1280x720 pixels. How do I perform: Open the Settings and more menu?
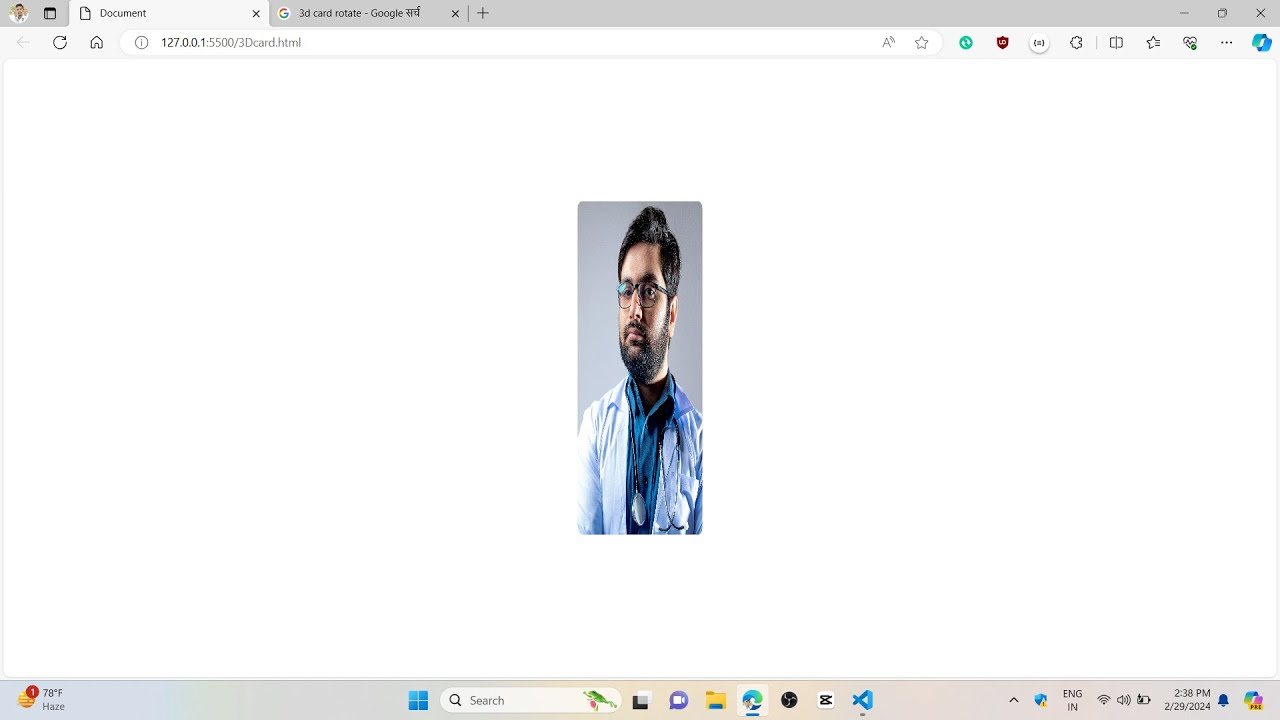[x=1226, y=42]
